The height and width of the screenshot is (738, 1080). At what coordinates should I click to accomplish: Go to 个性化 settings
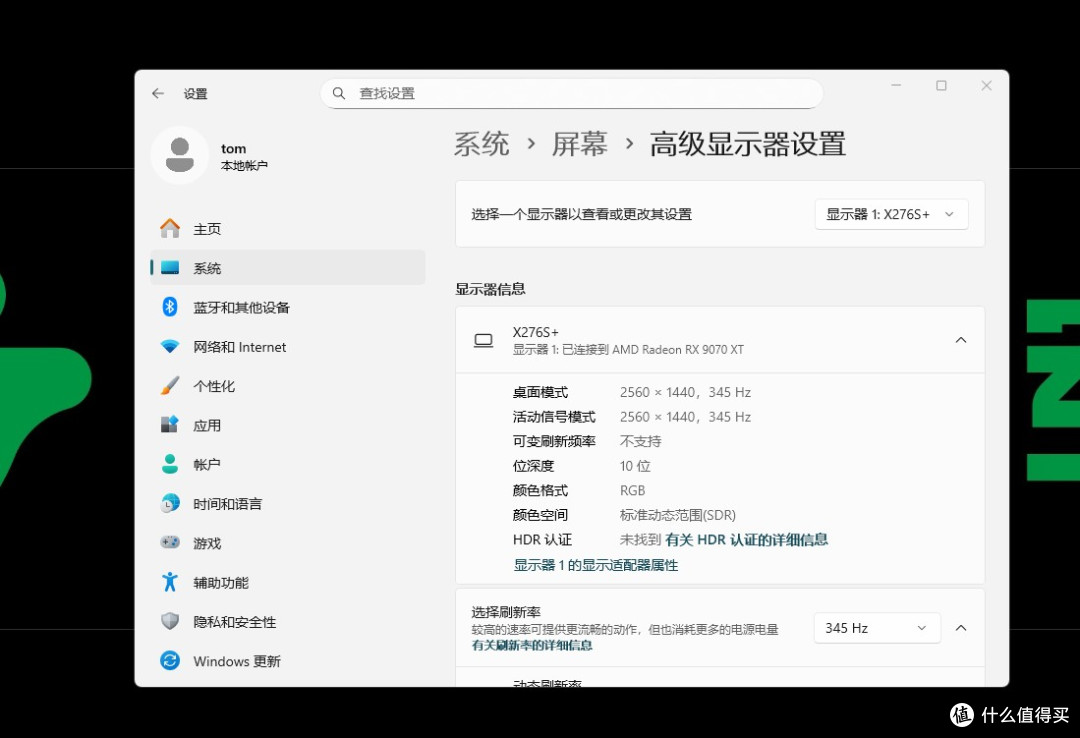(288, 385)
